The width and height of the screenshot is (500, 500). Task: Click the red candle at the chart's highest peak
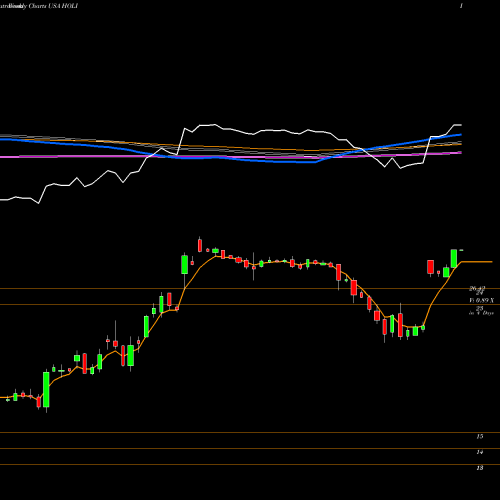coord(200,245)
